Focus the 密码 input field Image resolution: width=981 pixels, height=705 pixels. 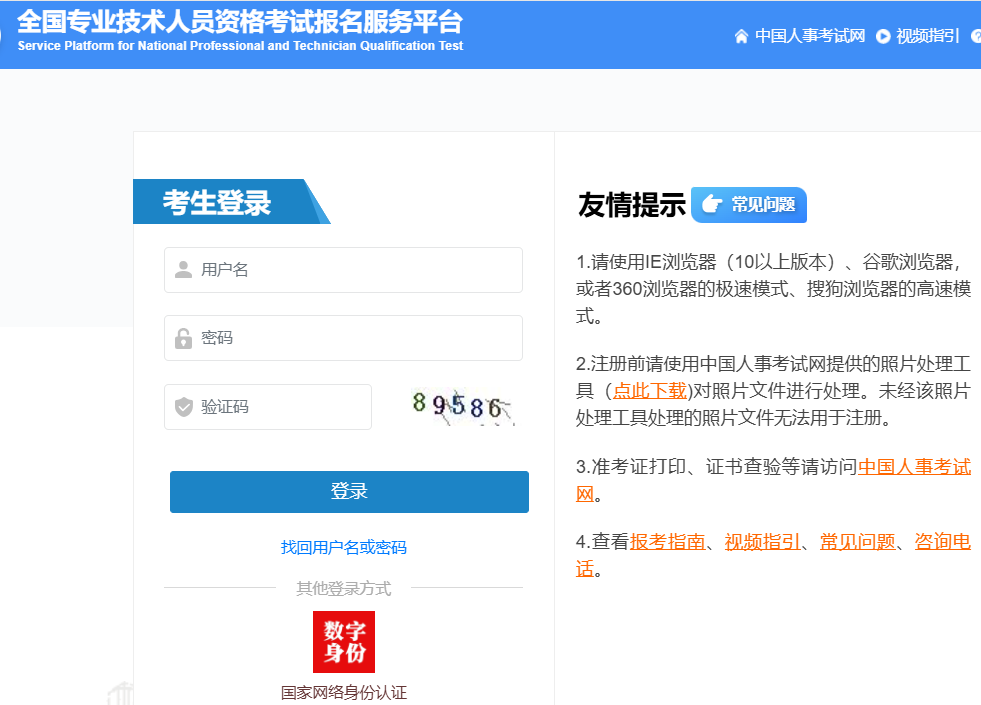click(343, 338)
